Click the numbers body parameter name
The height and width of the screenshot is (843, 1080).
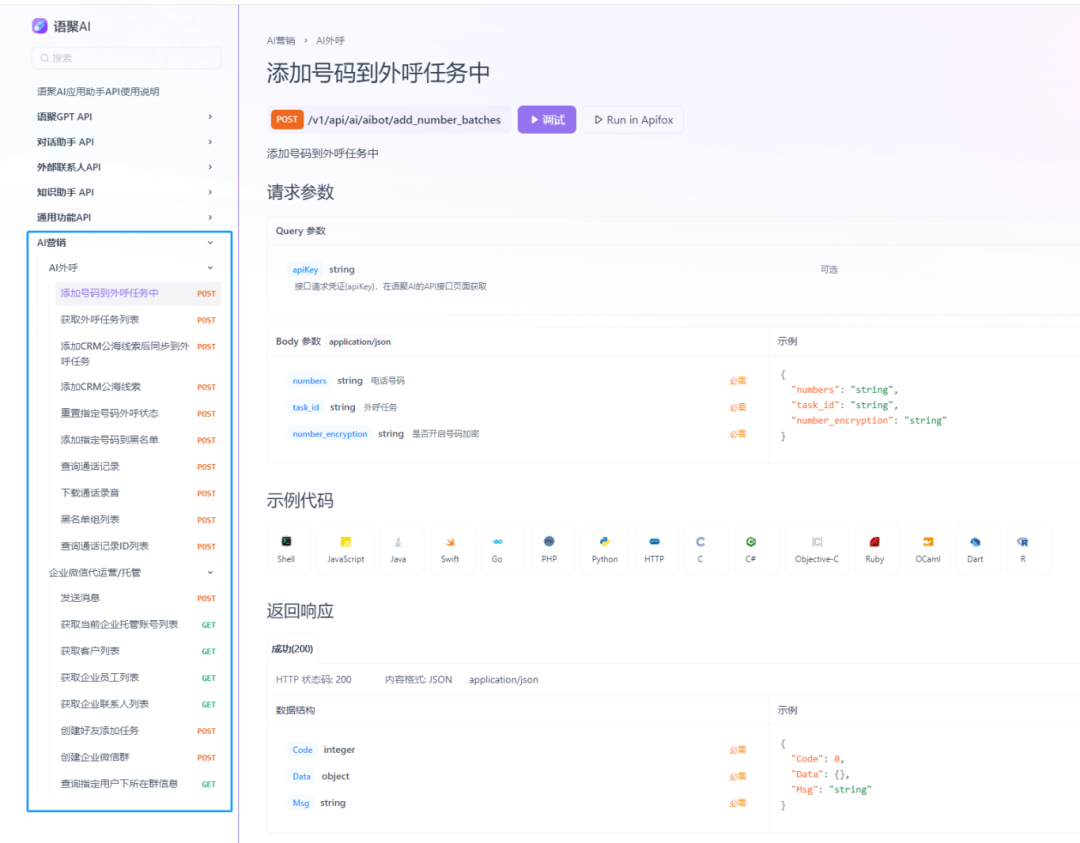(x=309, y=381)
